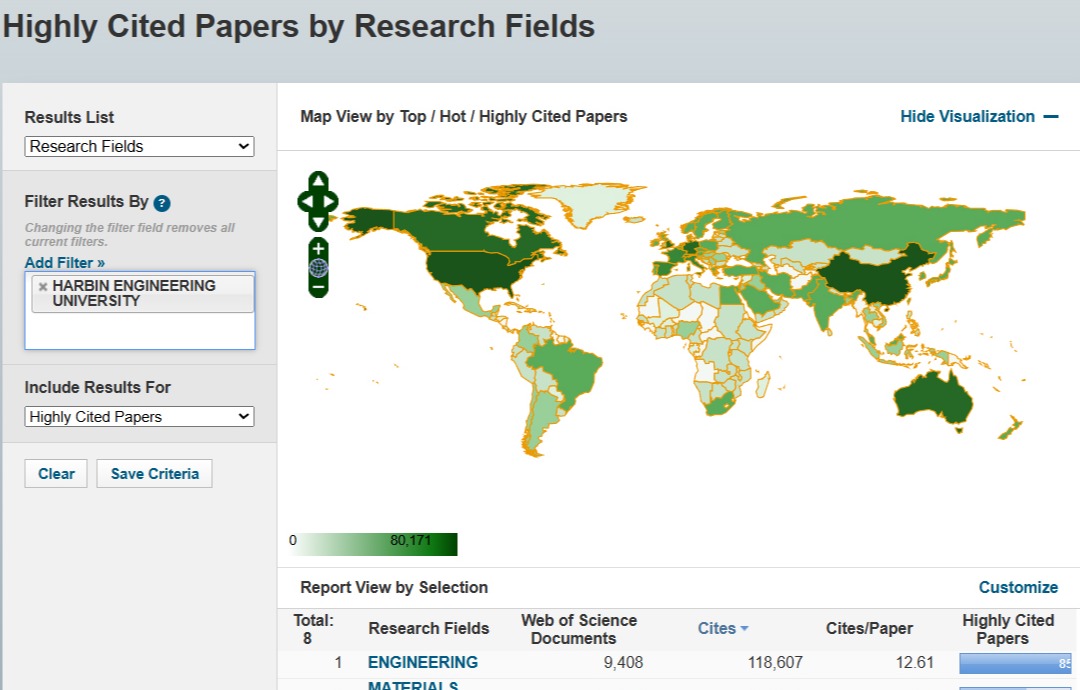This screenshot has height=690, width=1080.
Task: Click the Save Criteria button
Action: tap(154, 474)
